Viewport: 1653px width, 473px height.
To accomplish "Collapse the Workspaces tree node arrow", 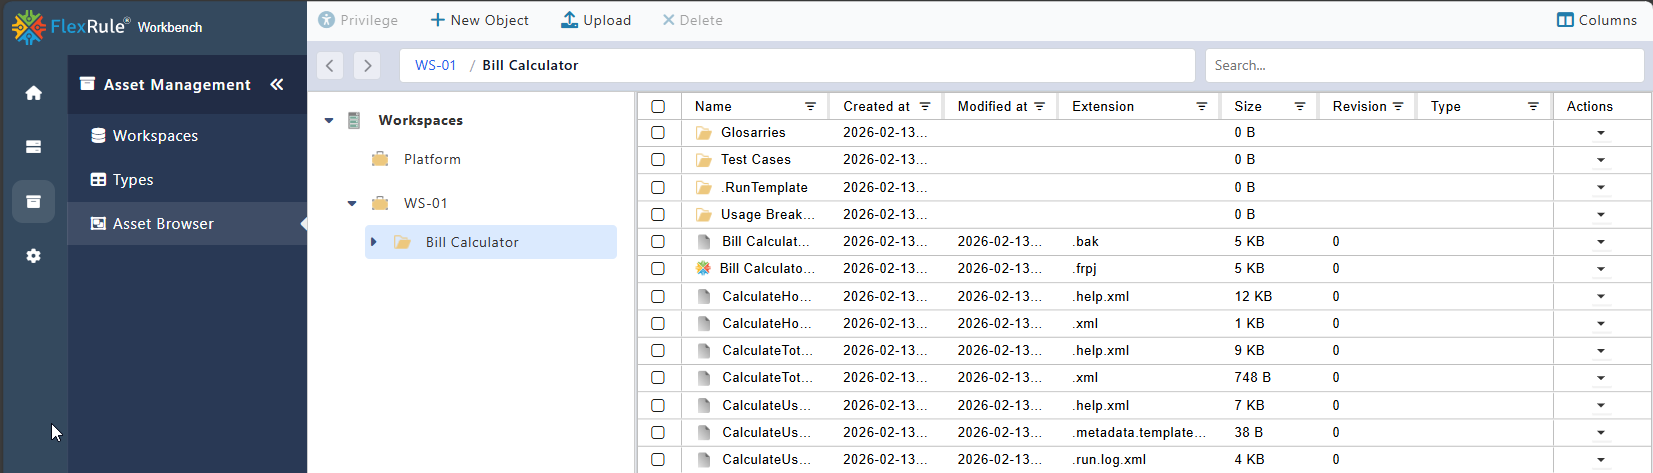I will [x=329, y=120].
